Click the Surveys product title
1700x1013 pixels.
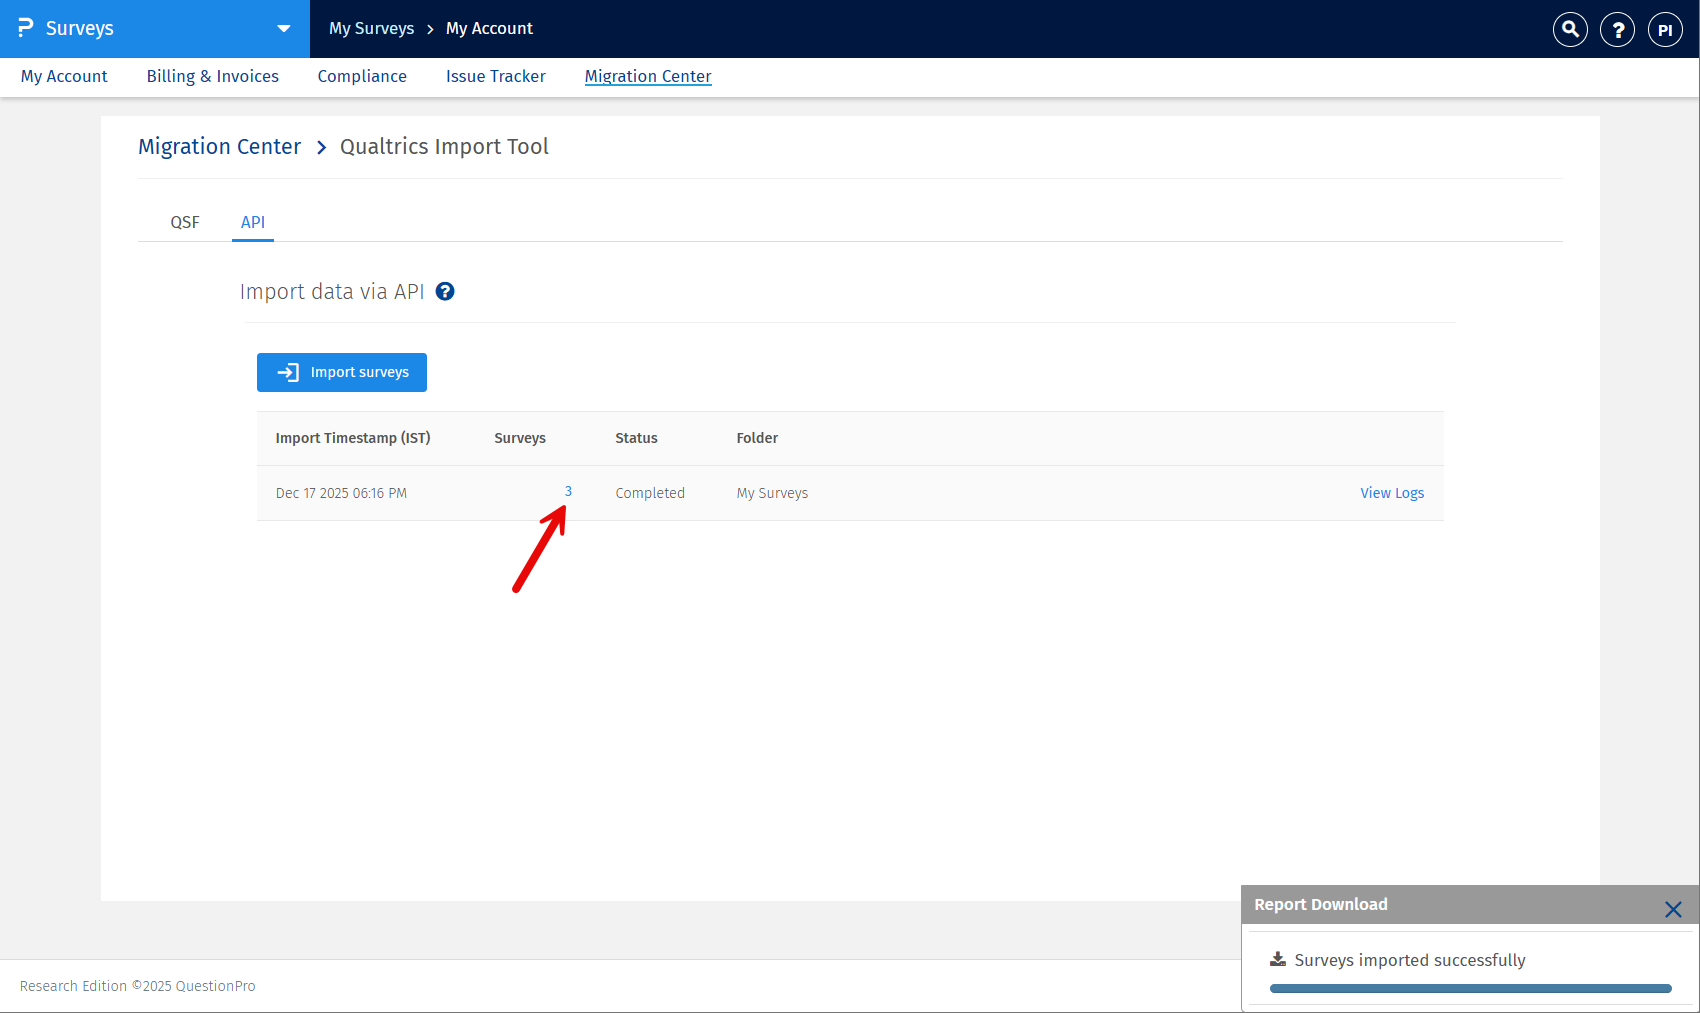tap(80, 28)
